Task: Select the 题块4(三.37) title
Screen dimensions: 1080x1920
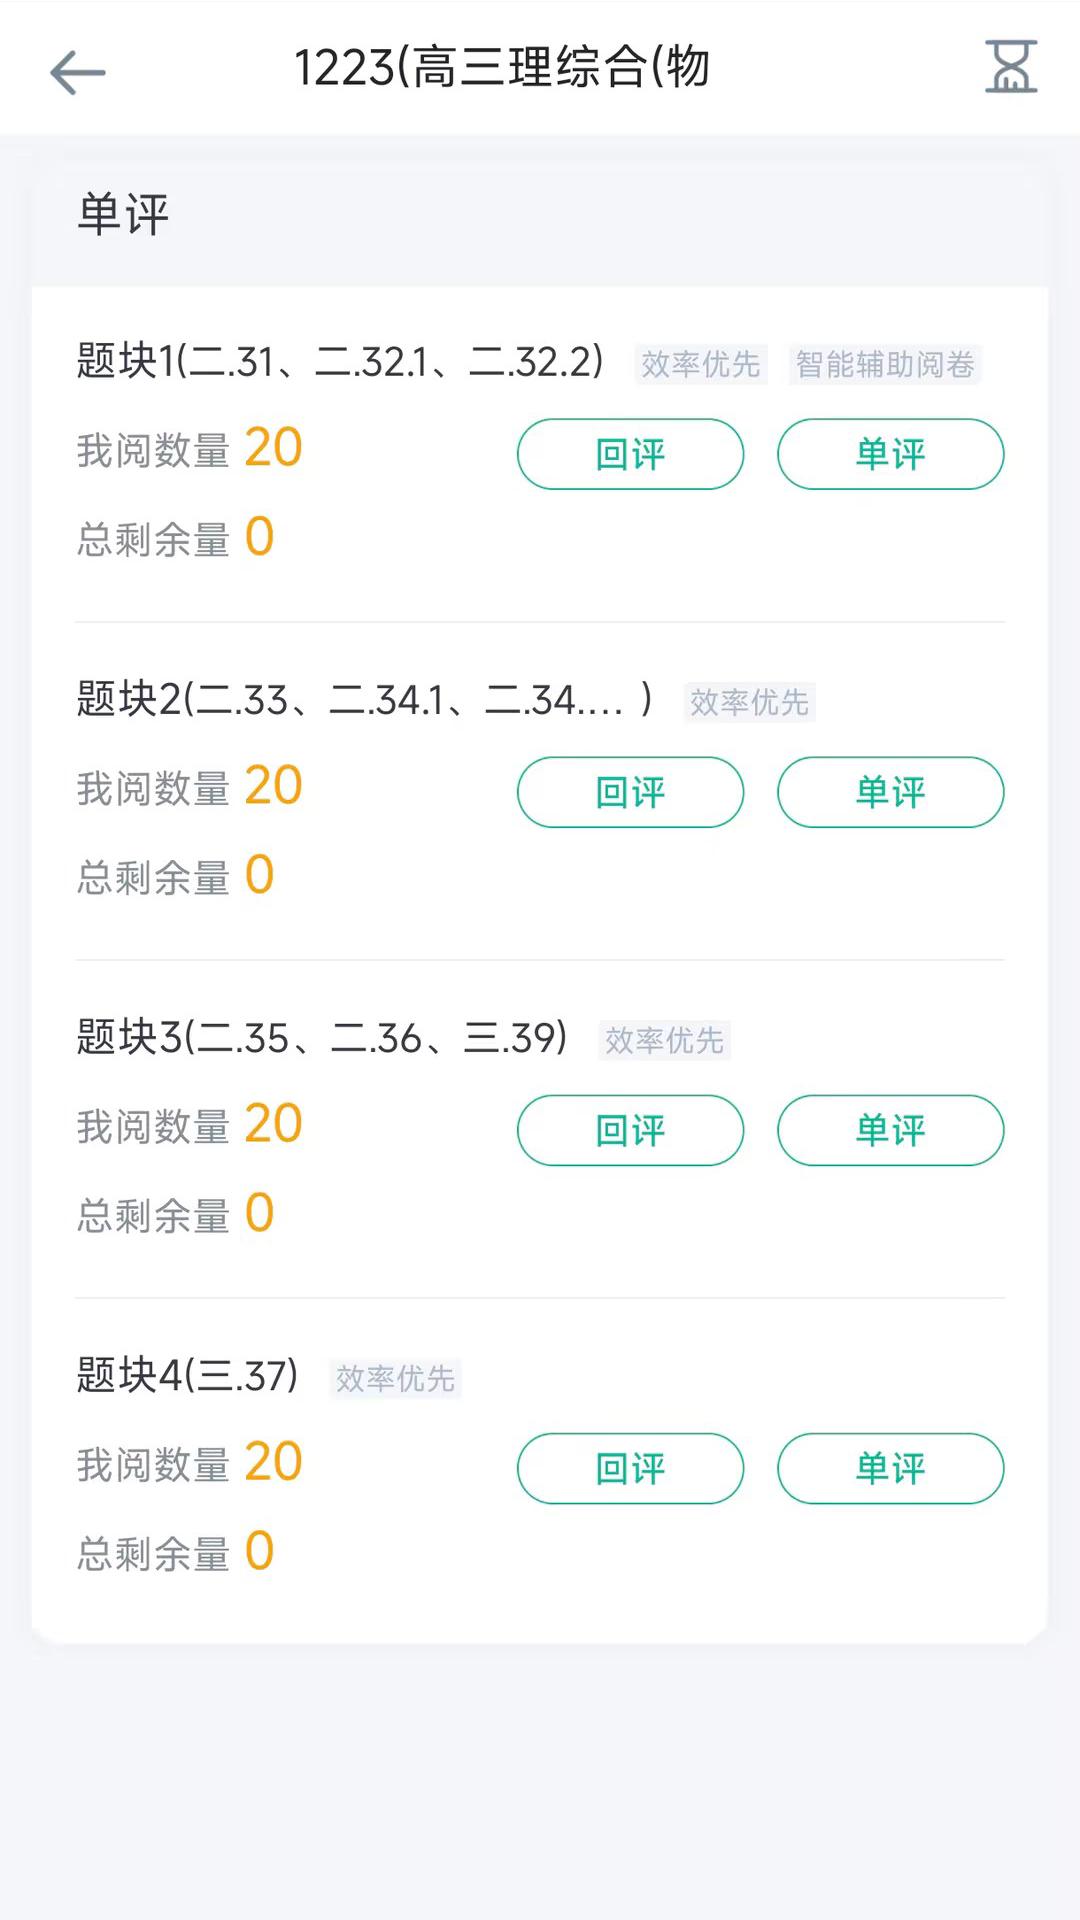Action: pyautogui.click(x=187, y=1375)
